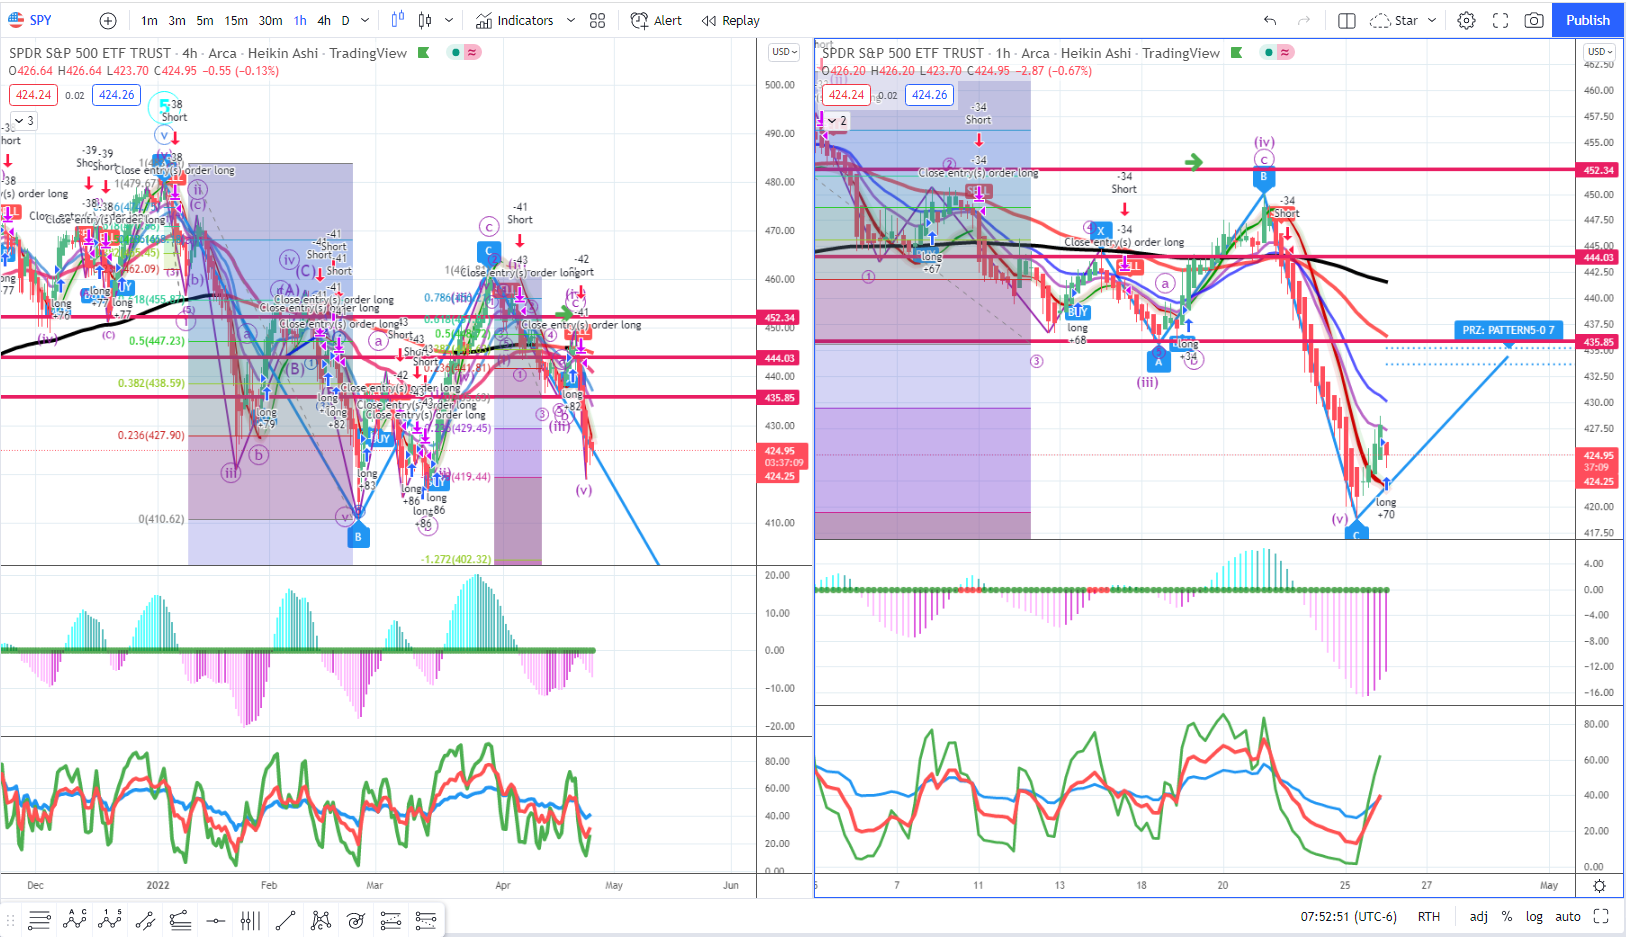This screenshot has width=1626, height=937.
Task: Switch to the 4h timeframe
Action: (x=324, y=20)
